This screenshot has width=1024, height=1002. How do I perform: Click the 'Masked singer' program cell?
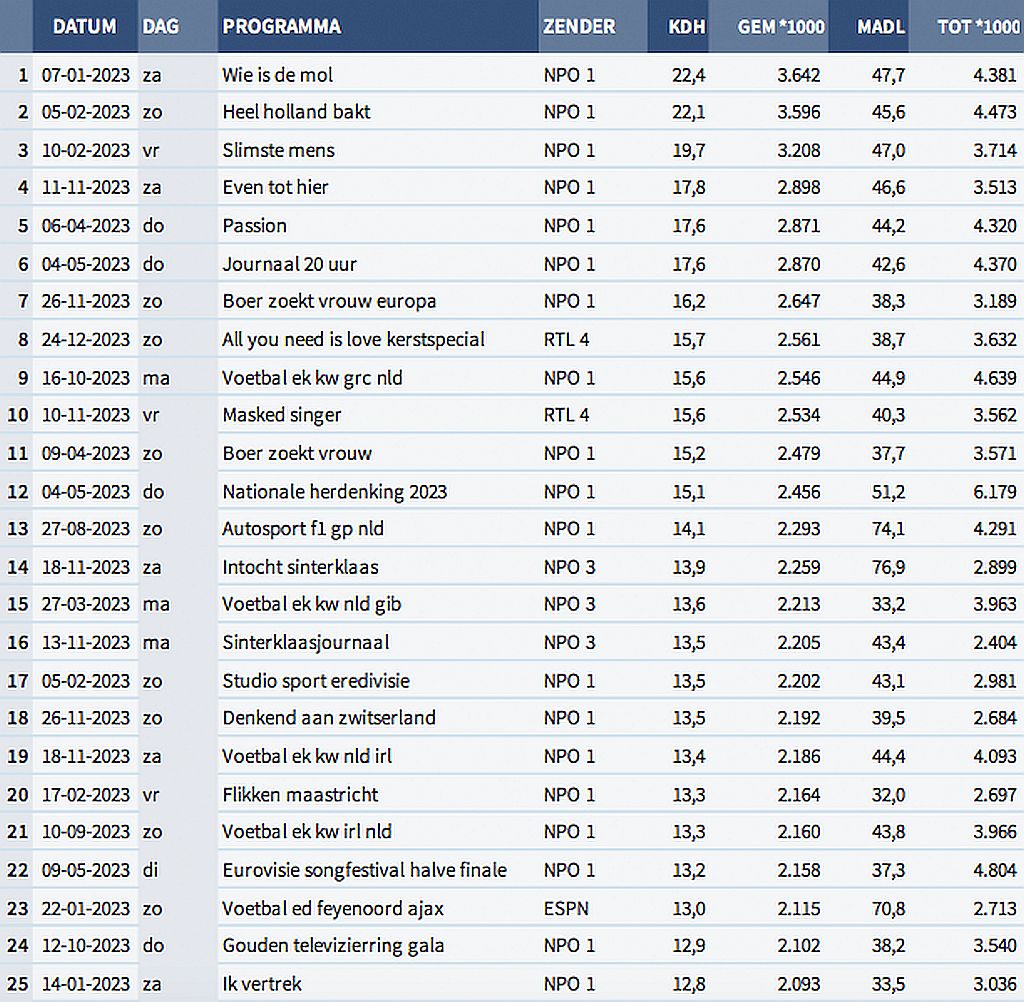(282, 415)
